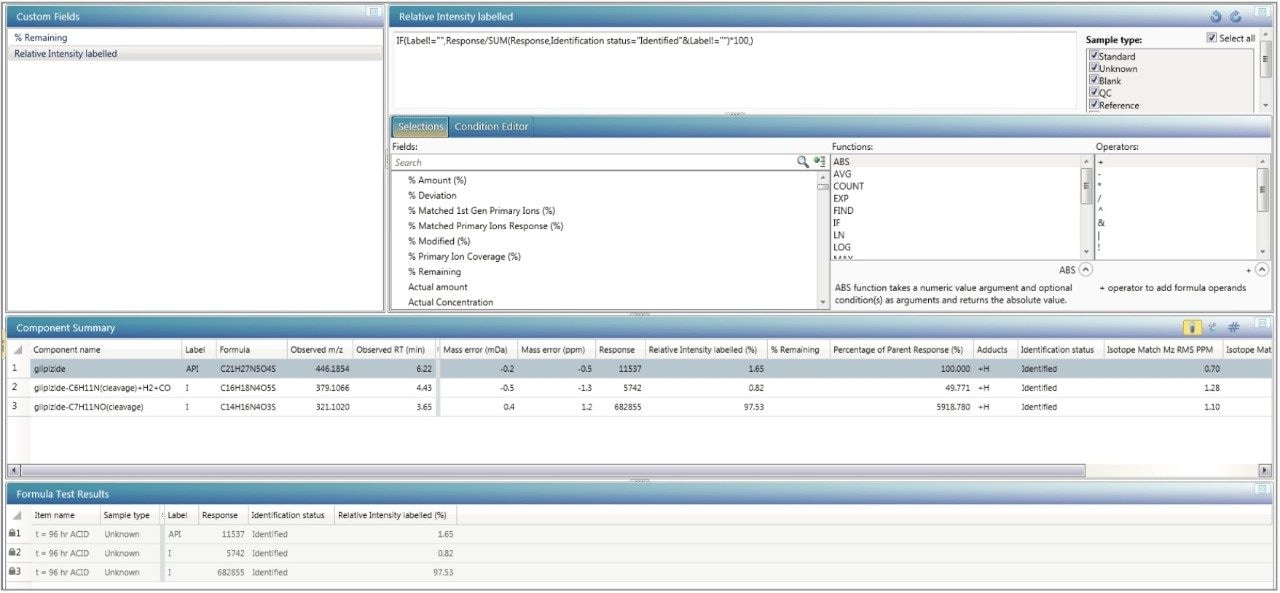The height and width of the screenshot is (593, 1280).
Task: Click the undo arrow in formula header
Action: click(1216, 16)
